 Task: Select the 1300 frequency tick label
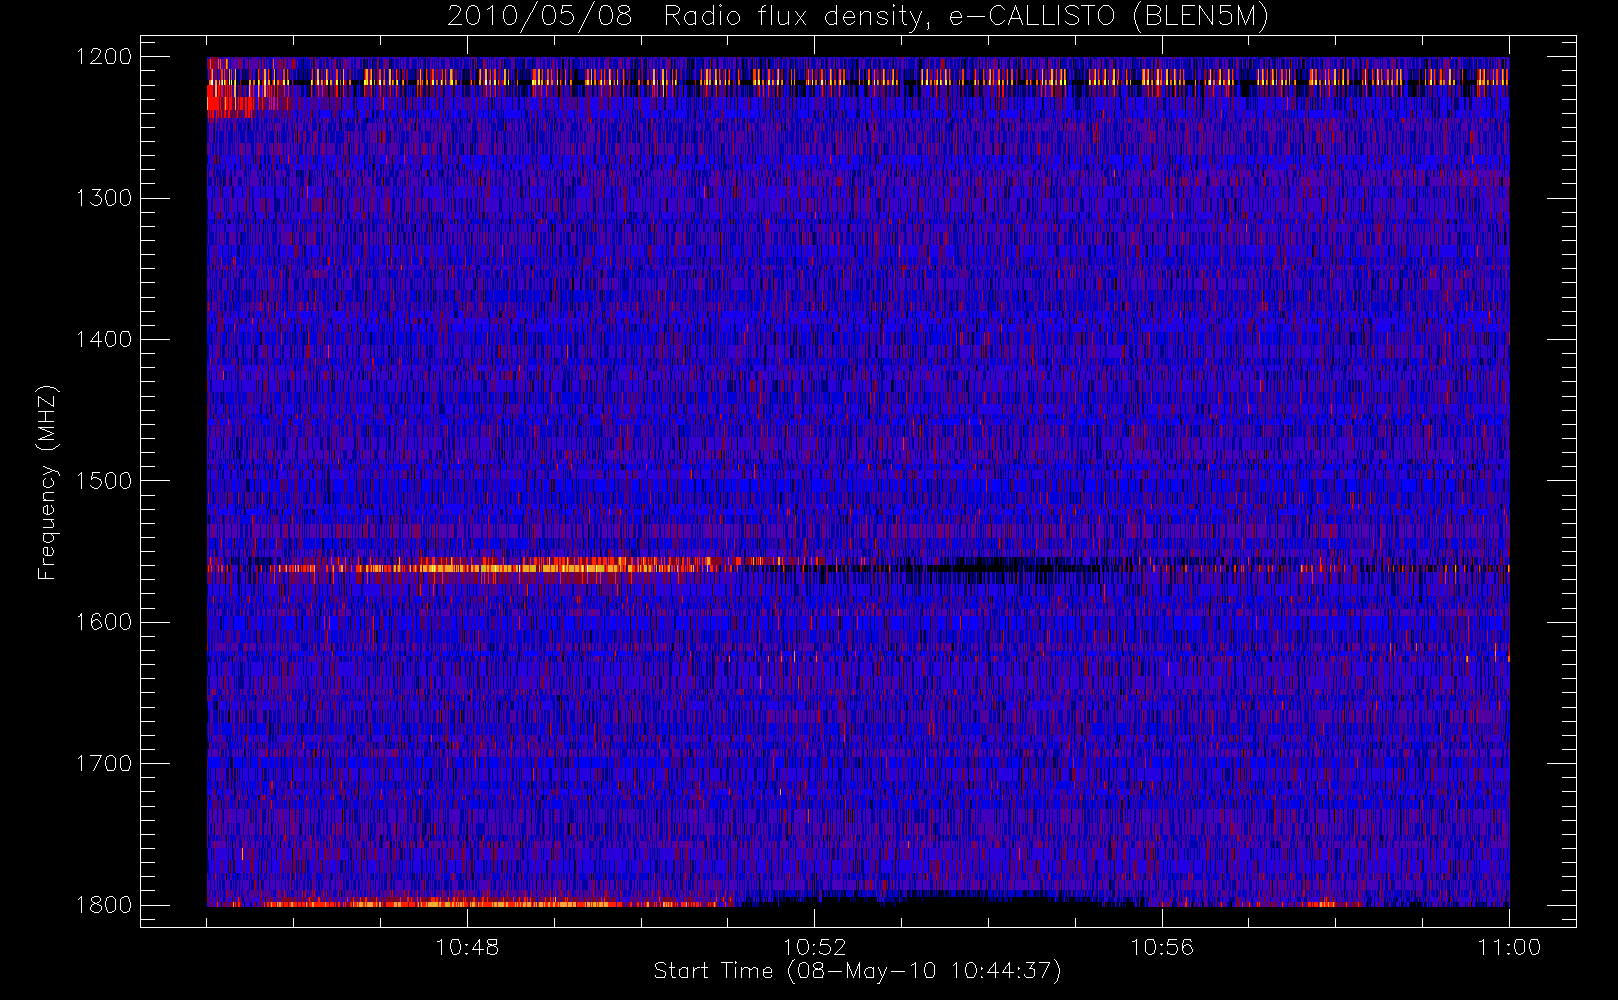[104, 198]
